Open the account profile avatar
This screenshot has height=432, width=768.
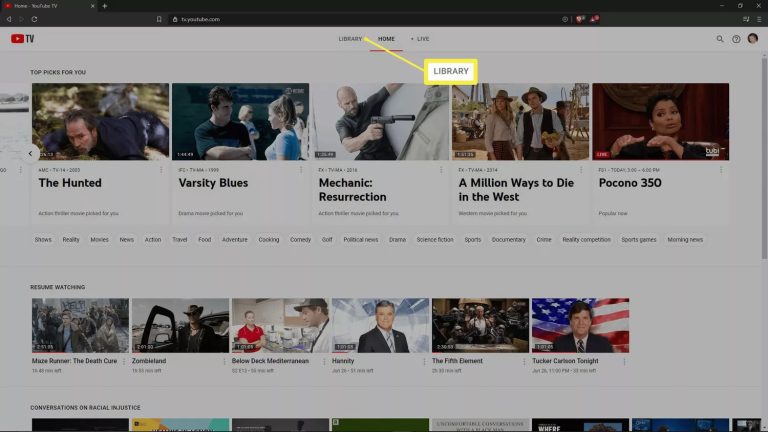click(x=753, y=38)
